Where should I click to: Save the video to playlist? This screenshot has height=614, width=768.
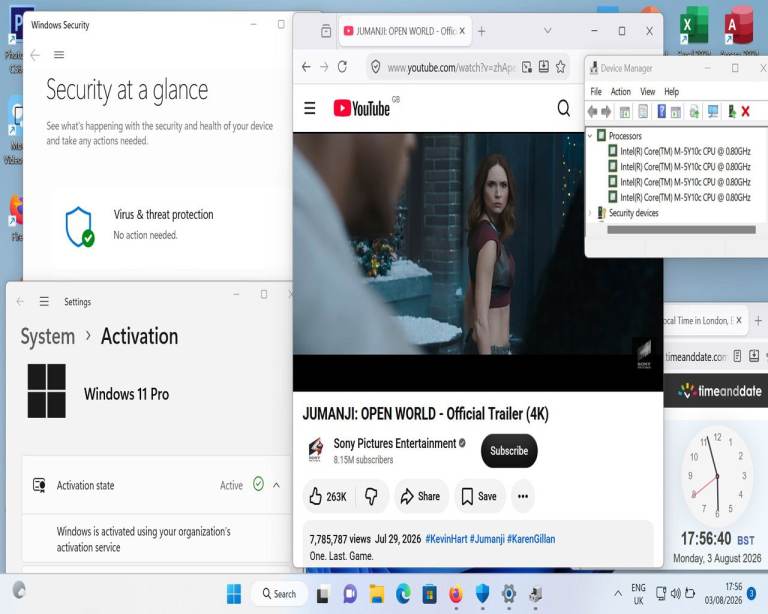tap(479, 496)
